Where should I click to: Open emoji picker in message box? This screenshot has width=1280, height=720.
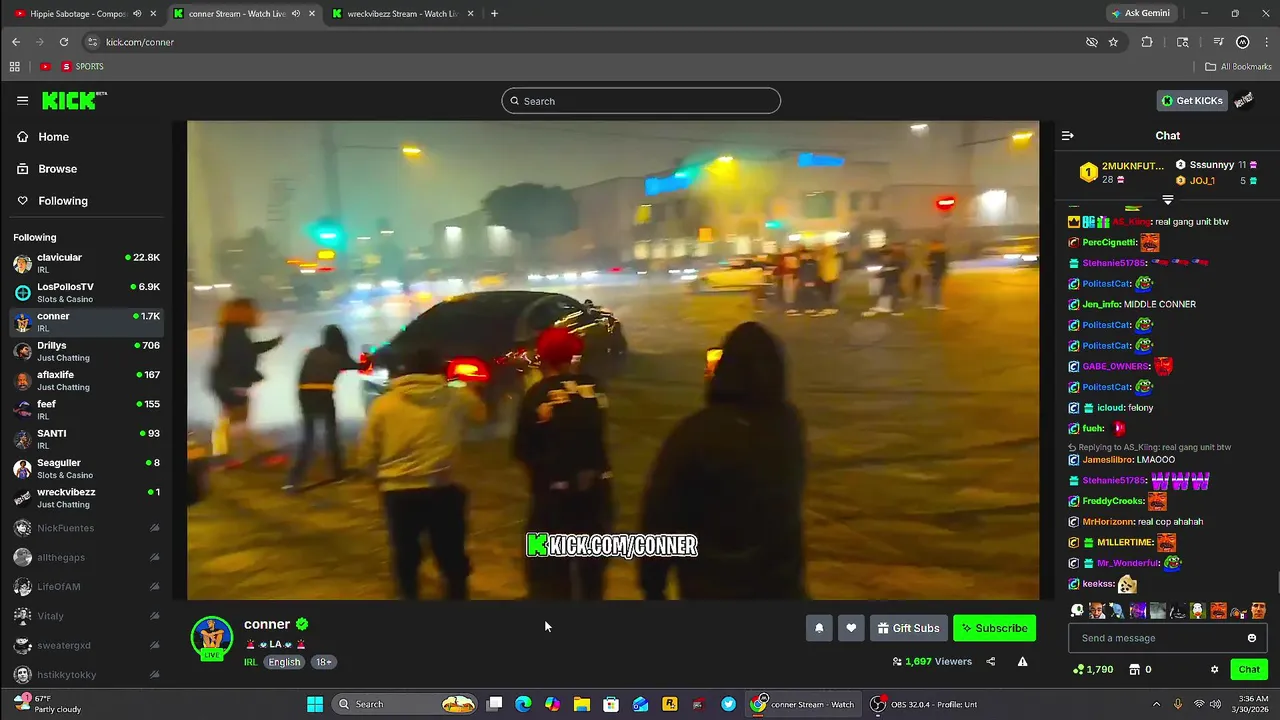tap(1251, 638)
